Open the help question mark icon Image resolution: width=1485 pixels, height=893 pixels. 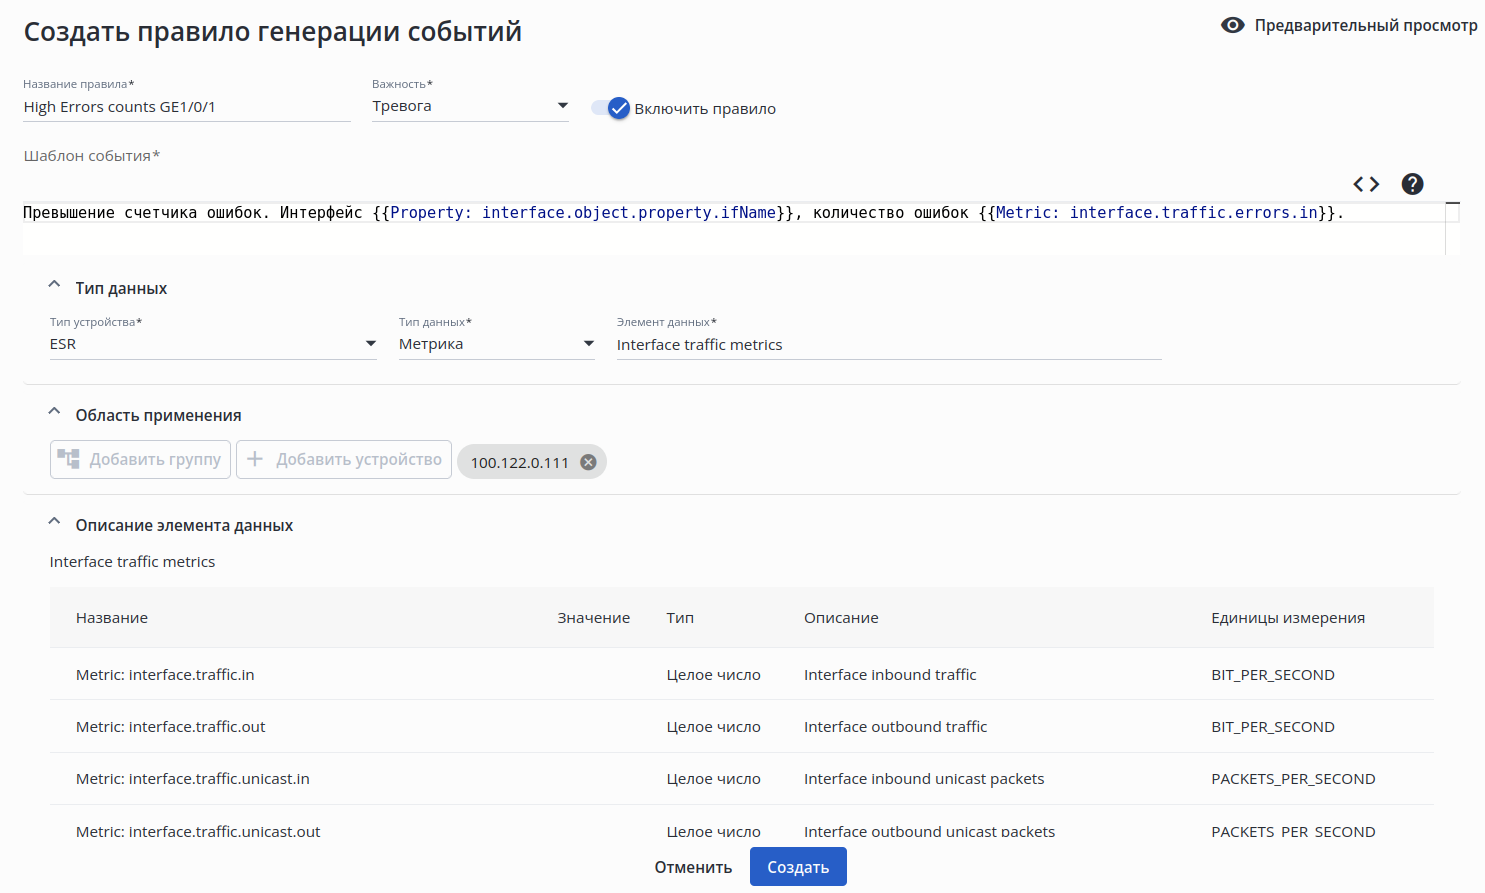coord(1412,184)
